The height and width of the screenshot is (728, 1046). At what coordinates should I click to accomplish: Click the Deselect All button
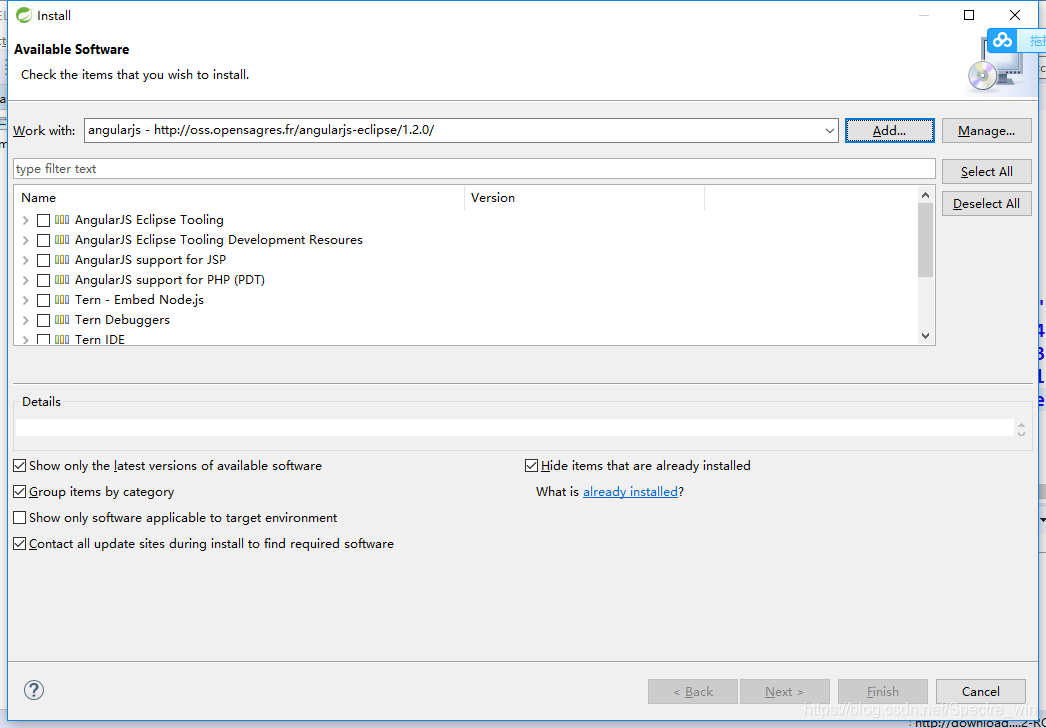986,204
